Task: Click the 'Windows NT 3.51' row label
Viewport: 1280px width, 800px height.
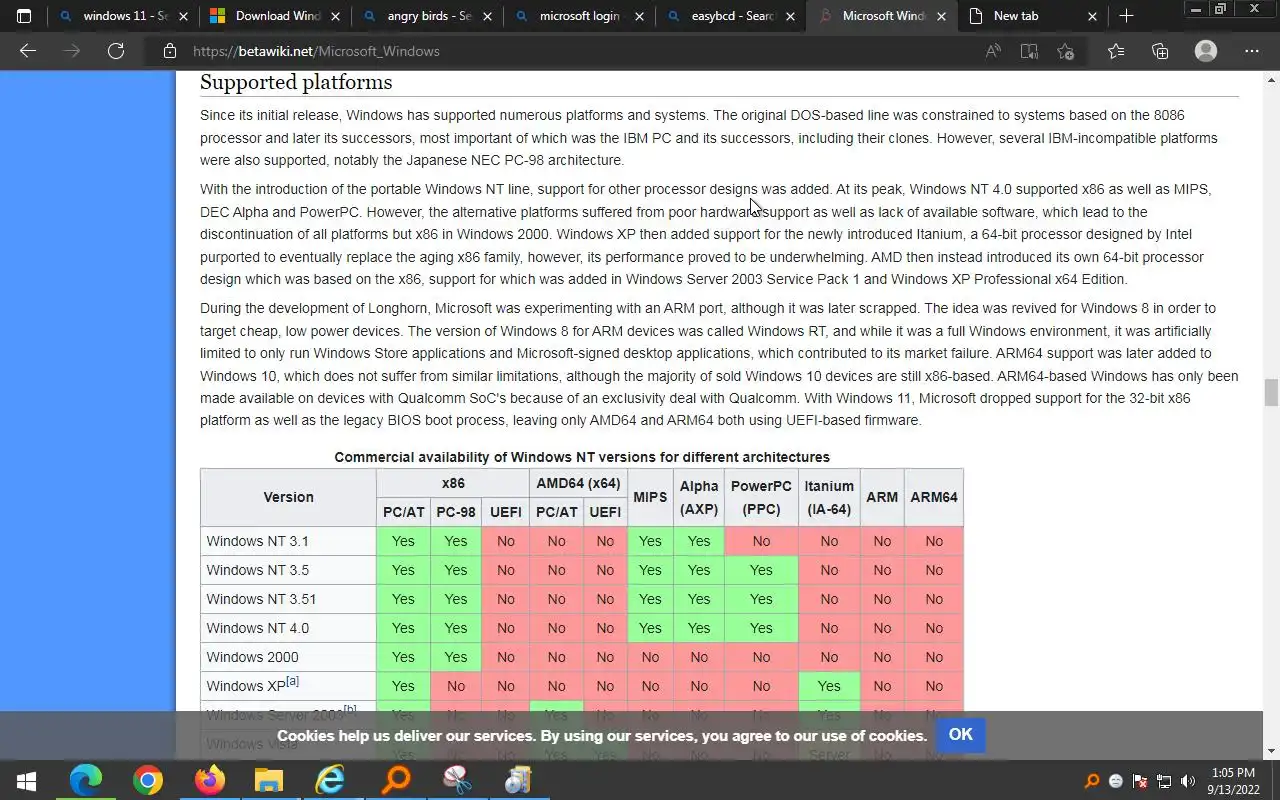Action: pyautogui.click(x=261, y=599)
